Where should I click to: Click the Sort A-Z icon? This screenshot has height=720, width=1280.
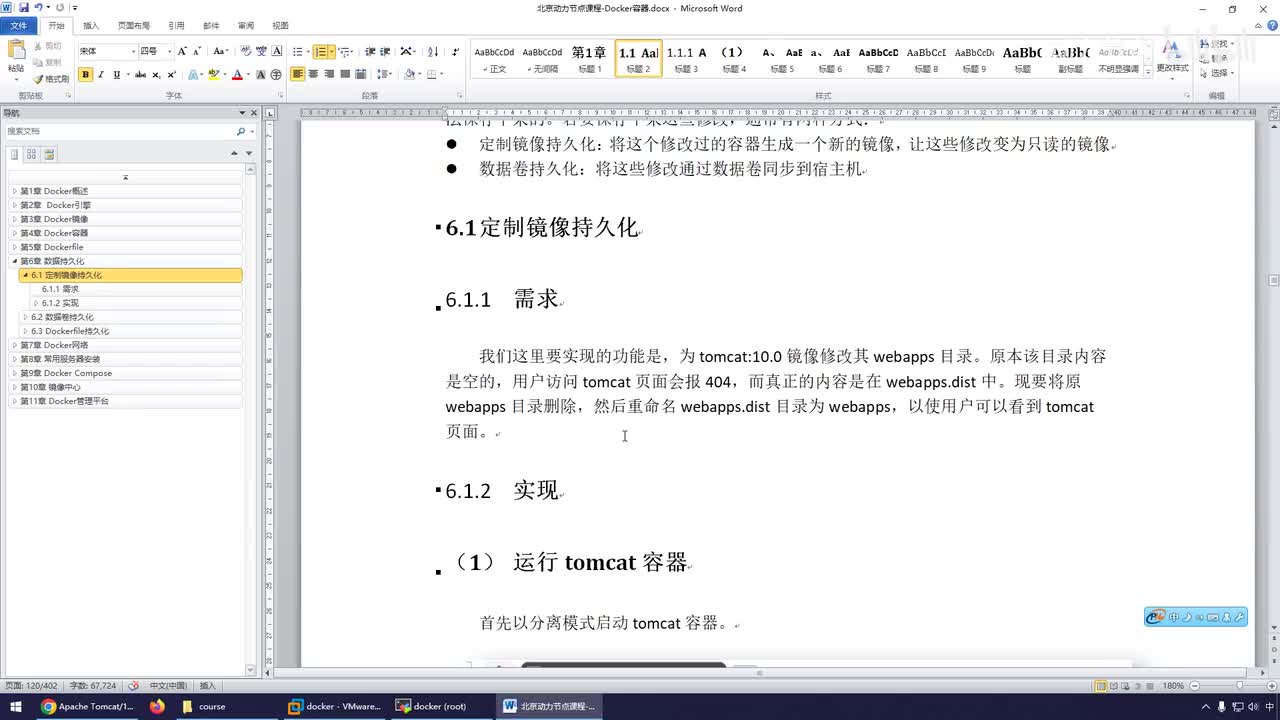pos(433,51)
